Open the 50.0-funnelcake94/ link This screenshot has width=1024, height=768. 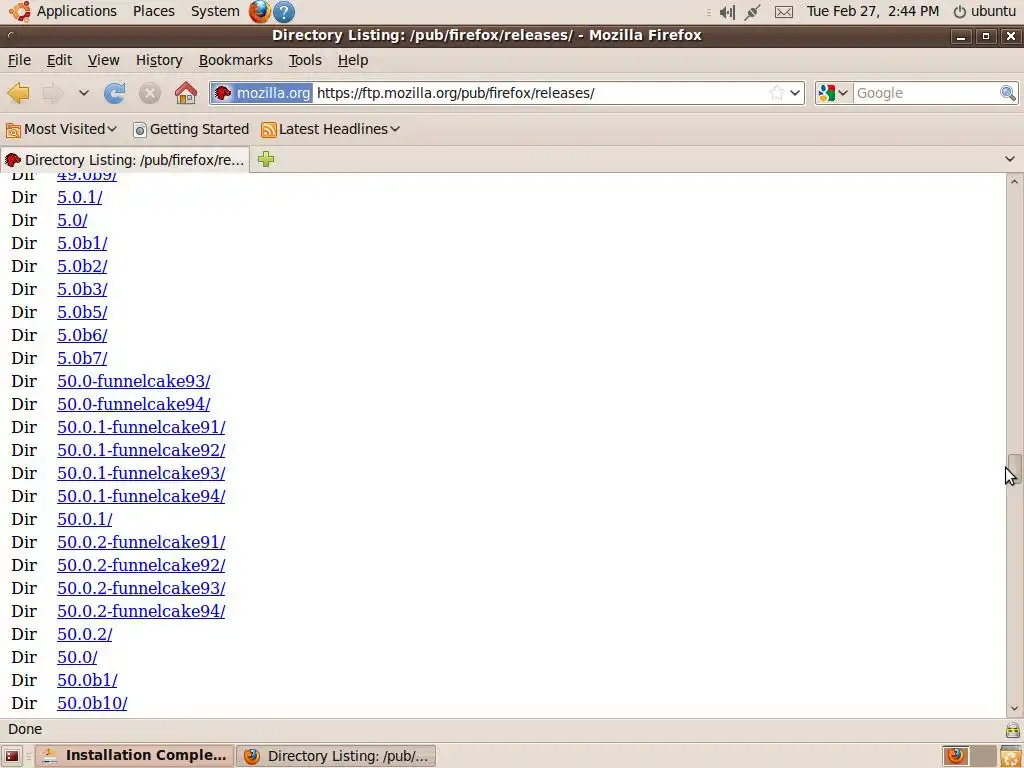134,404
